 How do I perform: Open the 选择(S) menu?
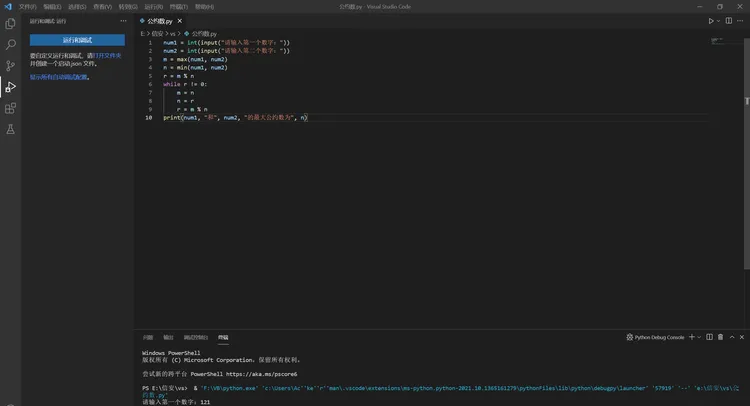(77, 7)
